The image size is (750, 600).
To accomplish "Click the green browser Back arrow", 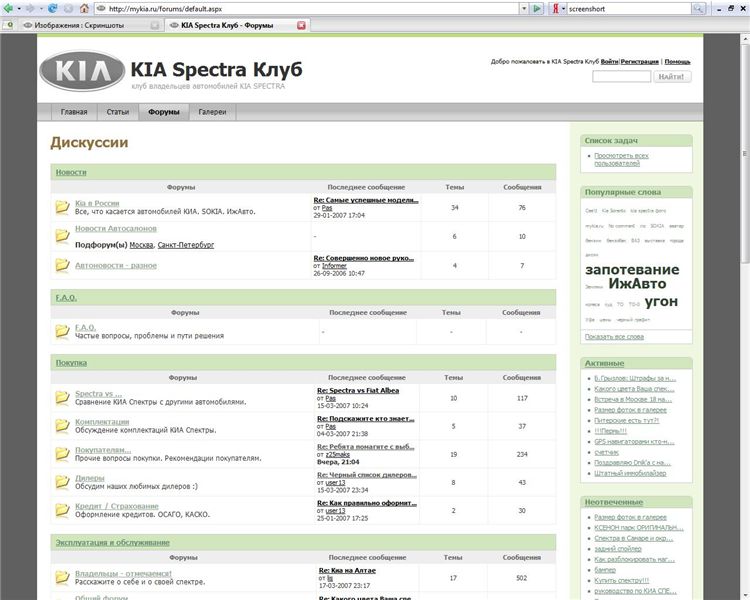I will [x=8, y=8].
